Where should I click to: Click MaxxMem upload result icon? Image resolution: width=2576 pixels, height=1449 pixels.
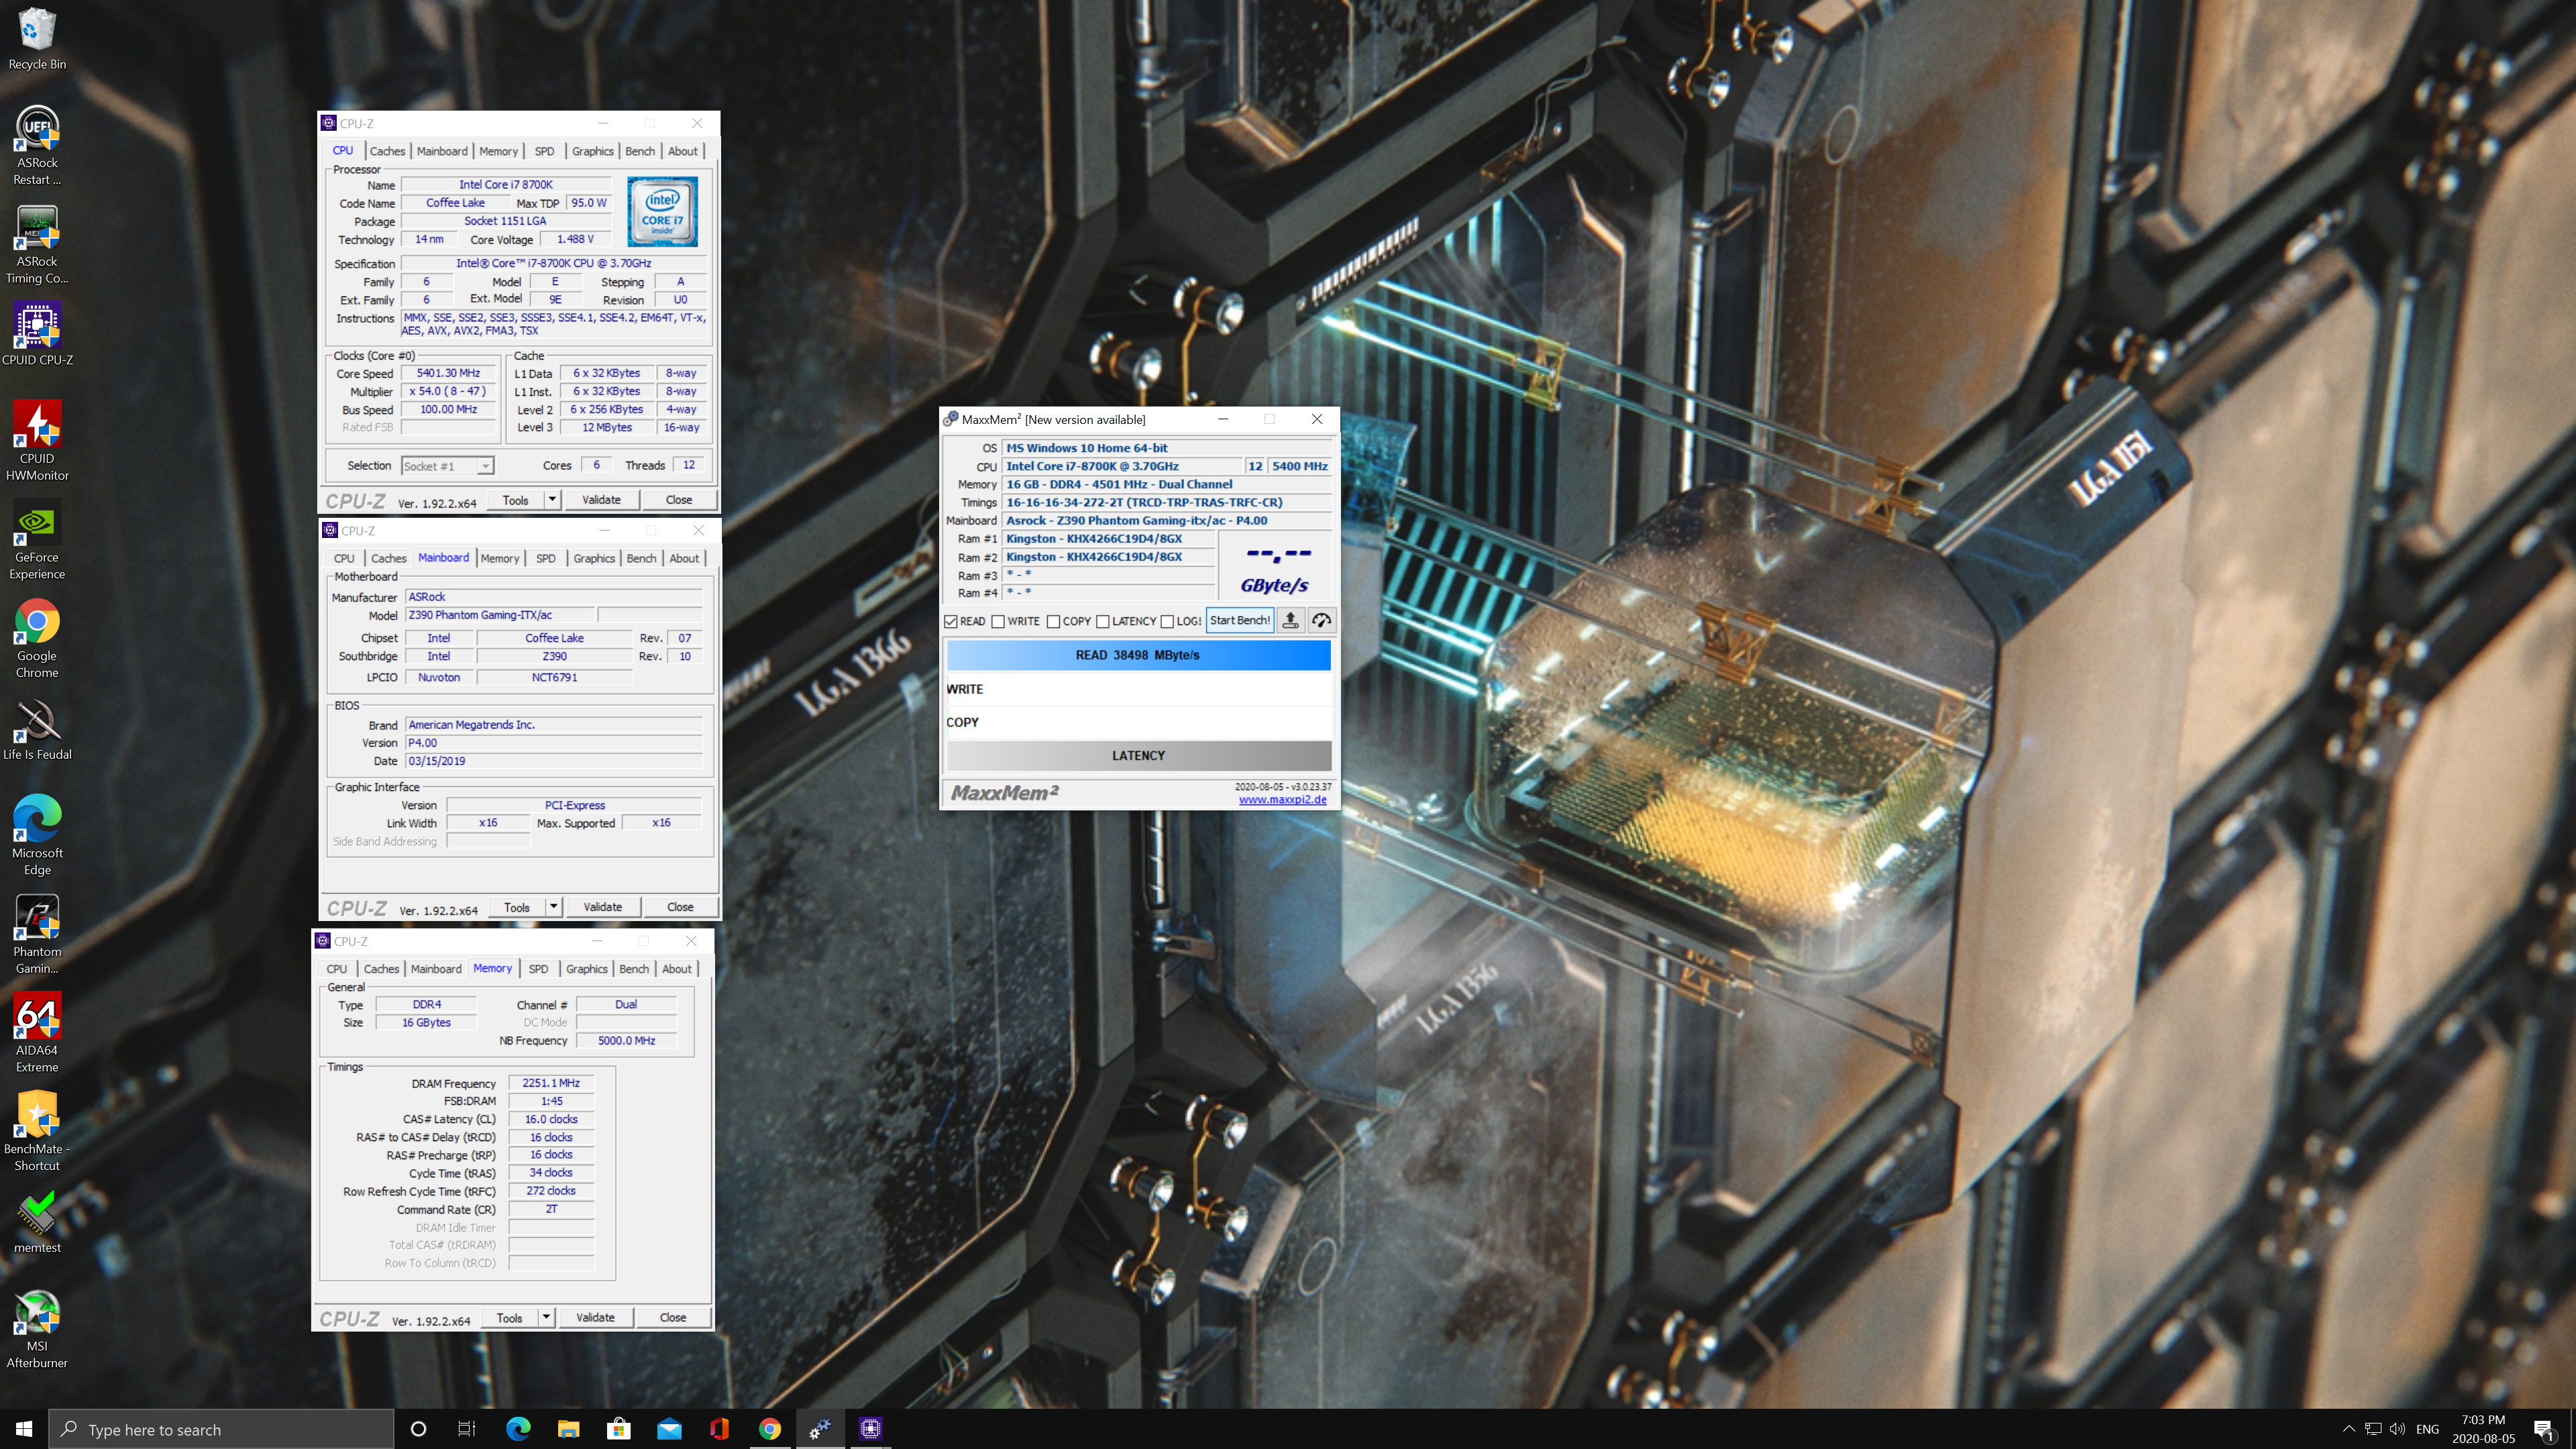click(x=1290, y=620)
